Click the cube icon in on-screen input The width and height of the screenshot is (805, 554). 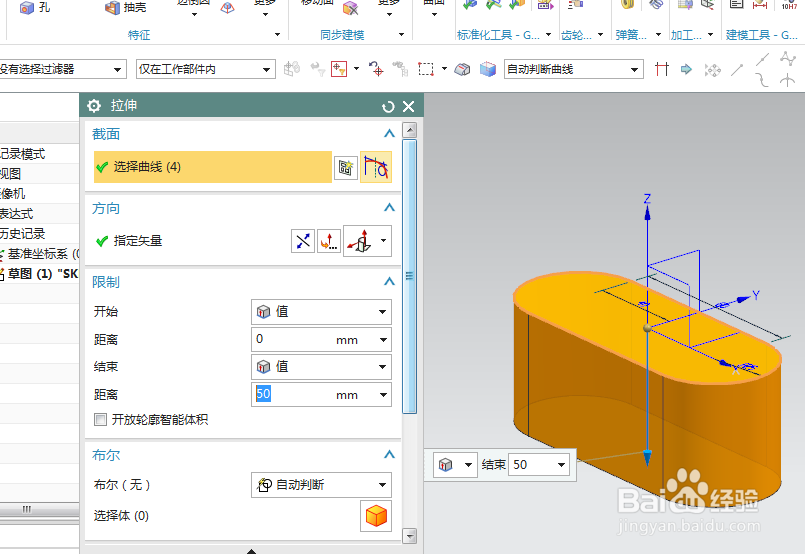tap(446, 465)
